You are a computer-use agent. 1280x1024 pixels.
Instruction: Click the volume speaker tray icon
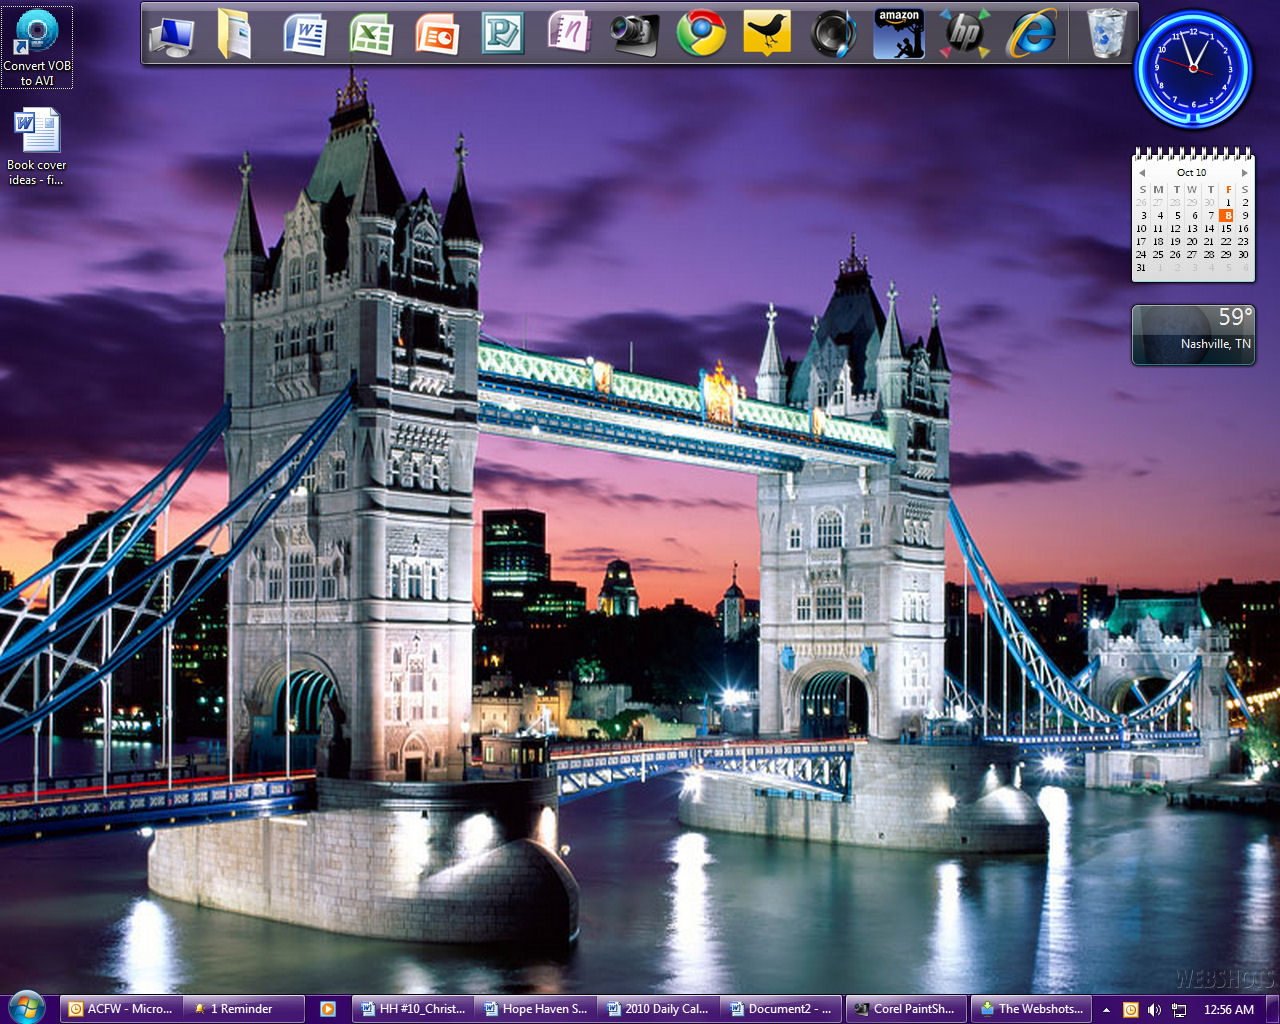pyautogui.click(x=1155, y=1010)
